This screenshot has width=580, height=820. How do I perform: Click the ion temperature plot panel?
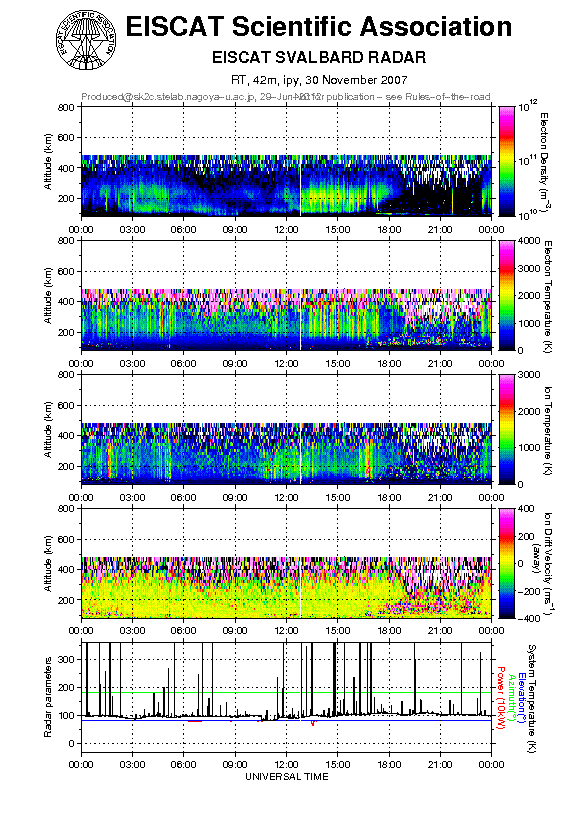[286, 429]
